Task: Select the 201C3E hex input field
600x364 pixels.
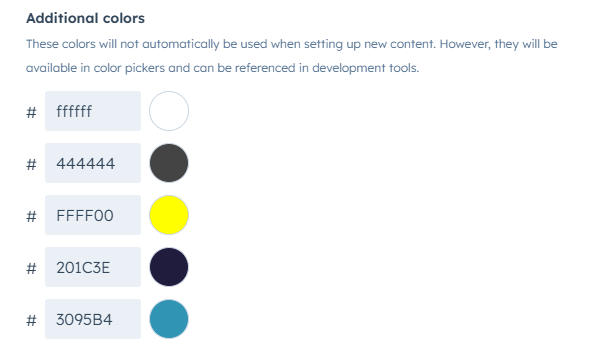Action: pyautogui.click(x=93, y=267)
